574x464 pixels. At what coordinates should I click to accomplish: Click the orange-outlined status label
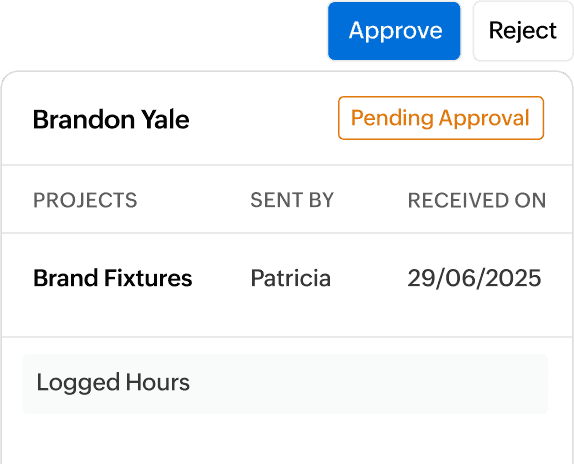tap(441, 118)
